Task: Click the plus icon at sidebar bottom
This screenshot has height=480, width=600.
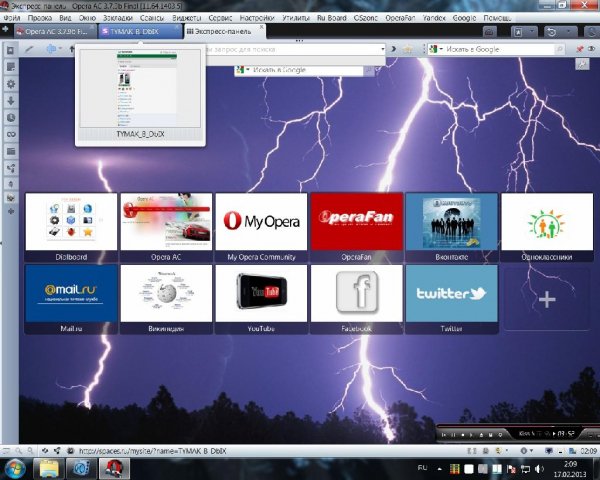Action: click(x=11, y=211)
